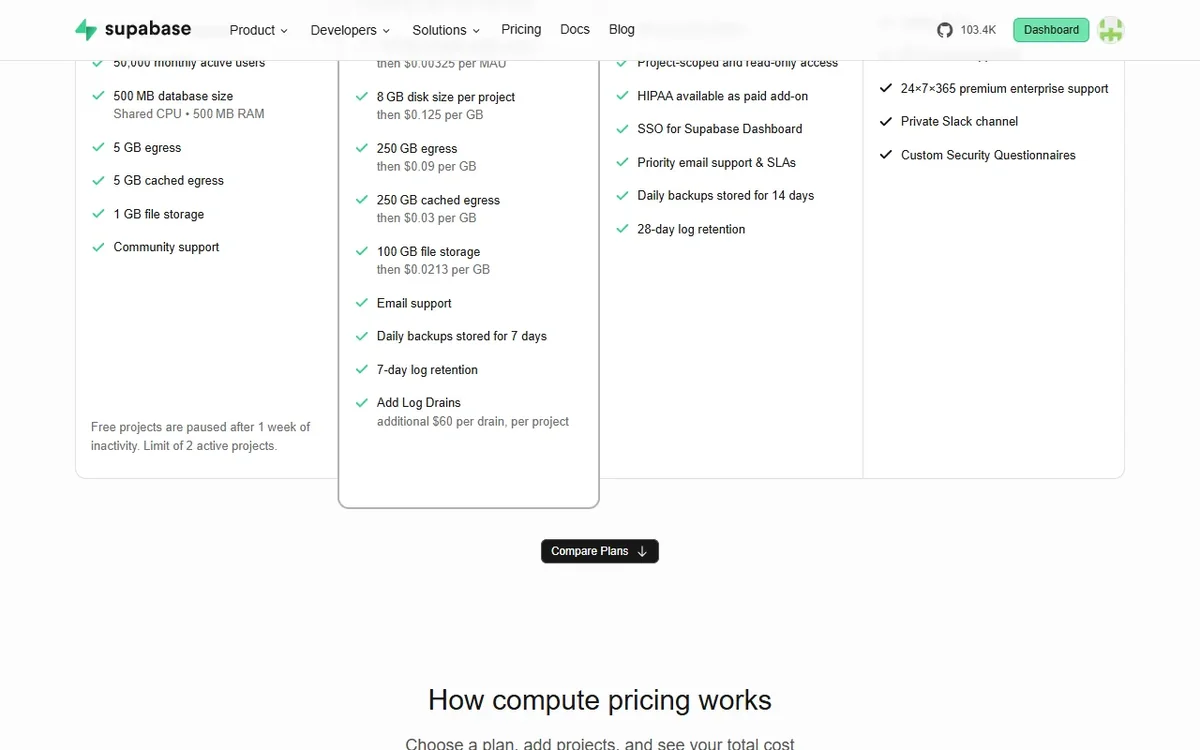The height and width of the screenshot is (750, 1200).
Task: Click the arrow in Compare Plans button
Action: pyautogui.click(x=642, y=551)
